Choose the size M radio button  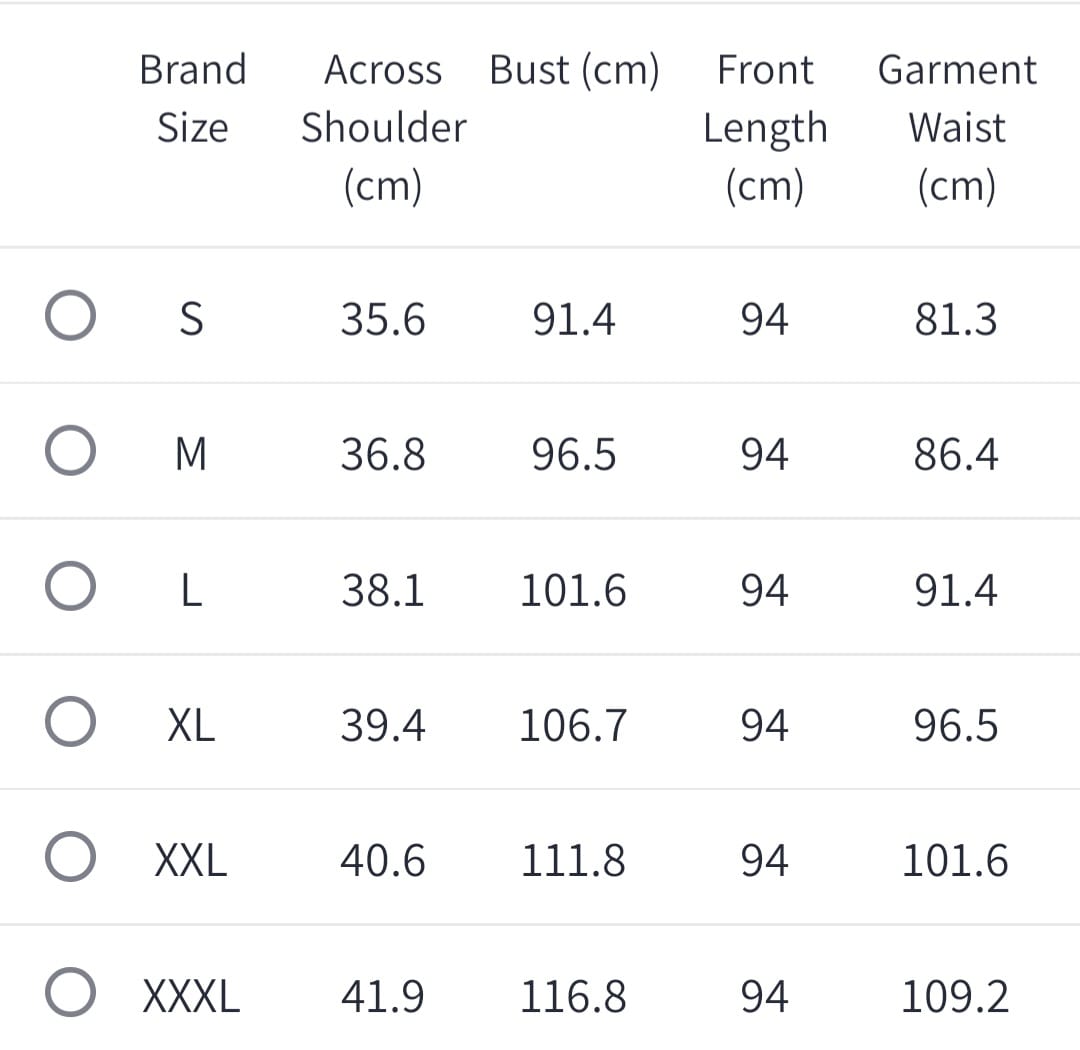pyautogui.click(x=70, y=451)
